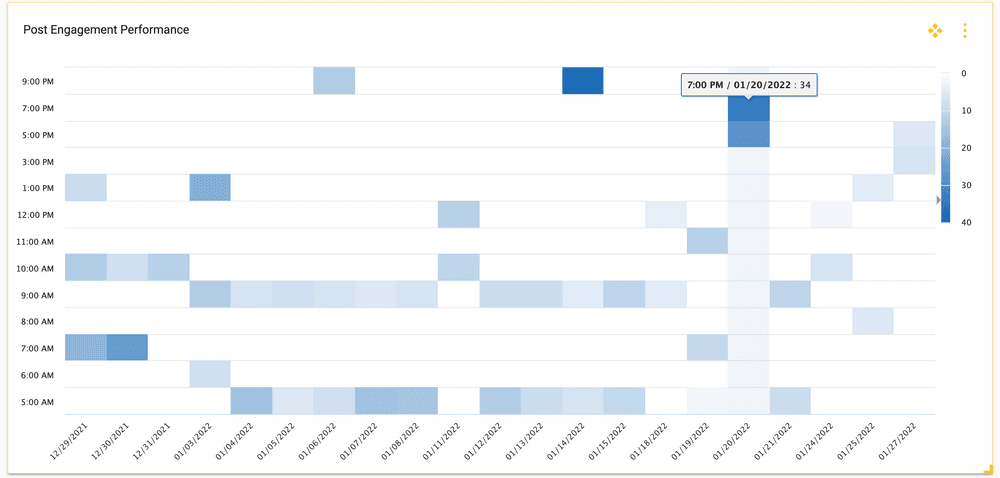Click the Post Engagement Performance title
This screenshot has width=1000, height=478.
(106, 30)
